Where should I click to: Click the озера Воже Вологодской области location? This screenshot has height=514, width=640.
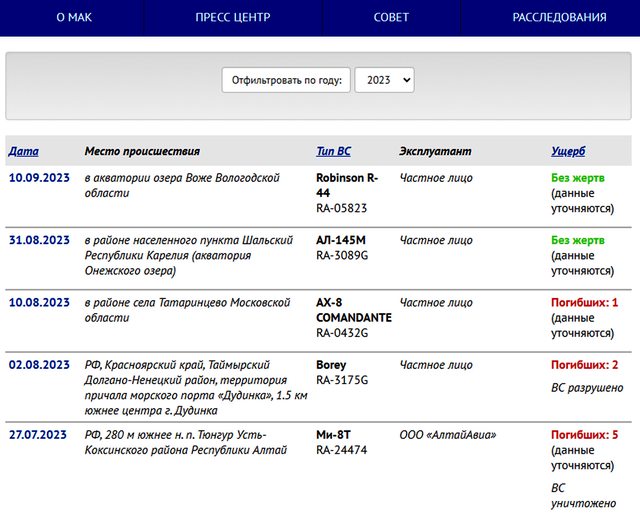[x=182, y=185]
